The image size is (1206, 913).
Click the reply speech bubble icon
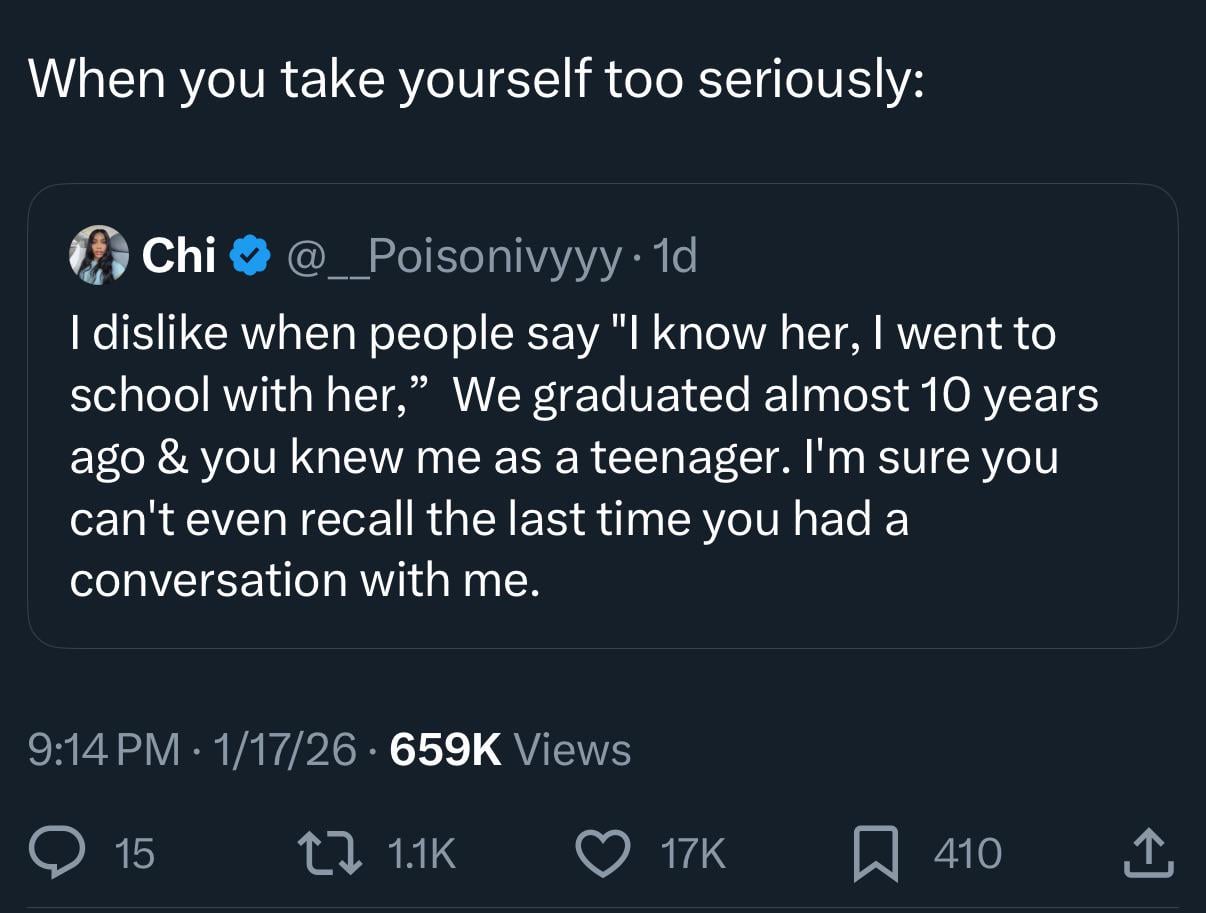pos(58,853)
